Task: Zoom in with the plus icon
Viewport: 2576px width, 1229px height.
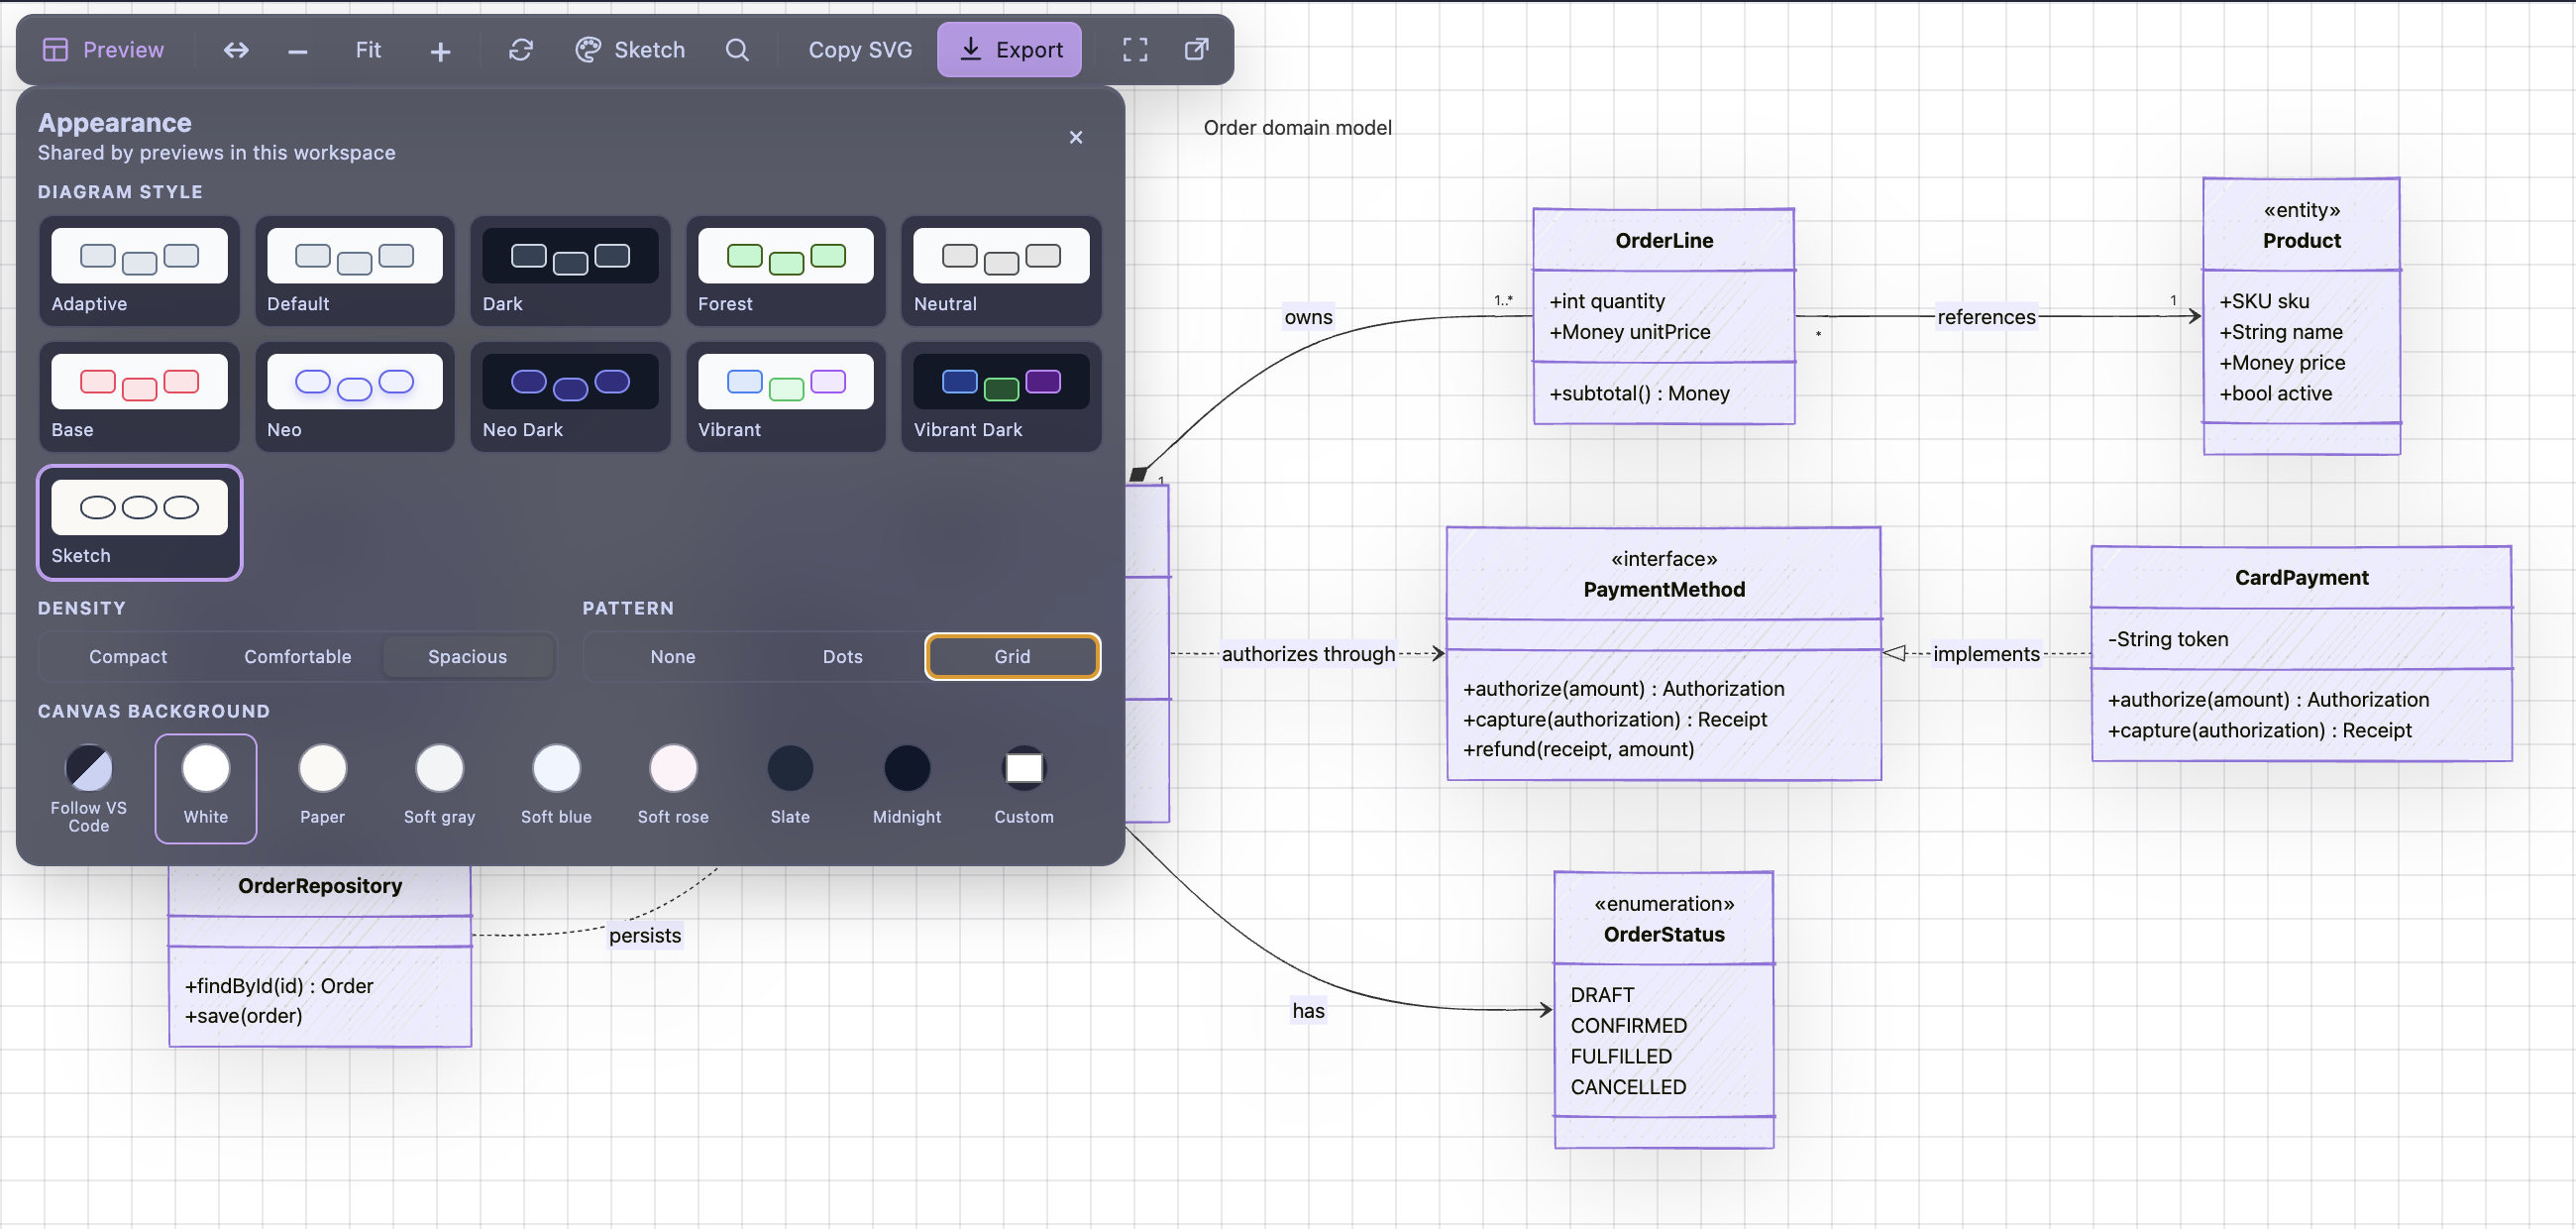Action: click(x=440, y=50)
